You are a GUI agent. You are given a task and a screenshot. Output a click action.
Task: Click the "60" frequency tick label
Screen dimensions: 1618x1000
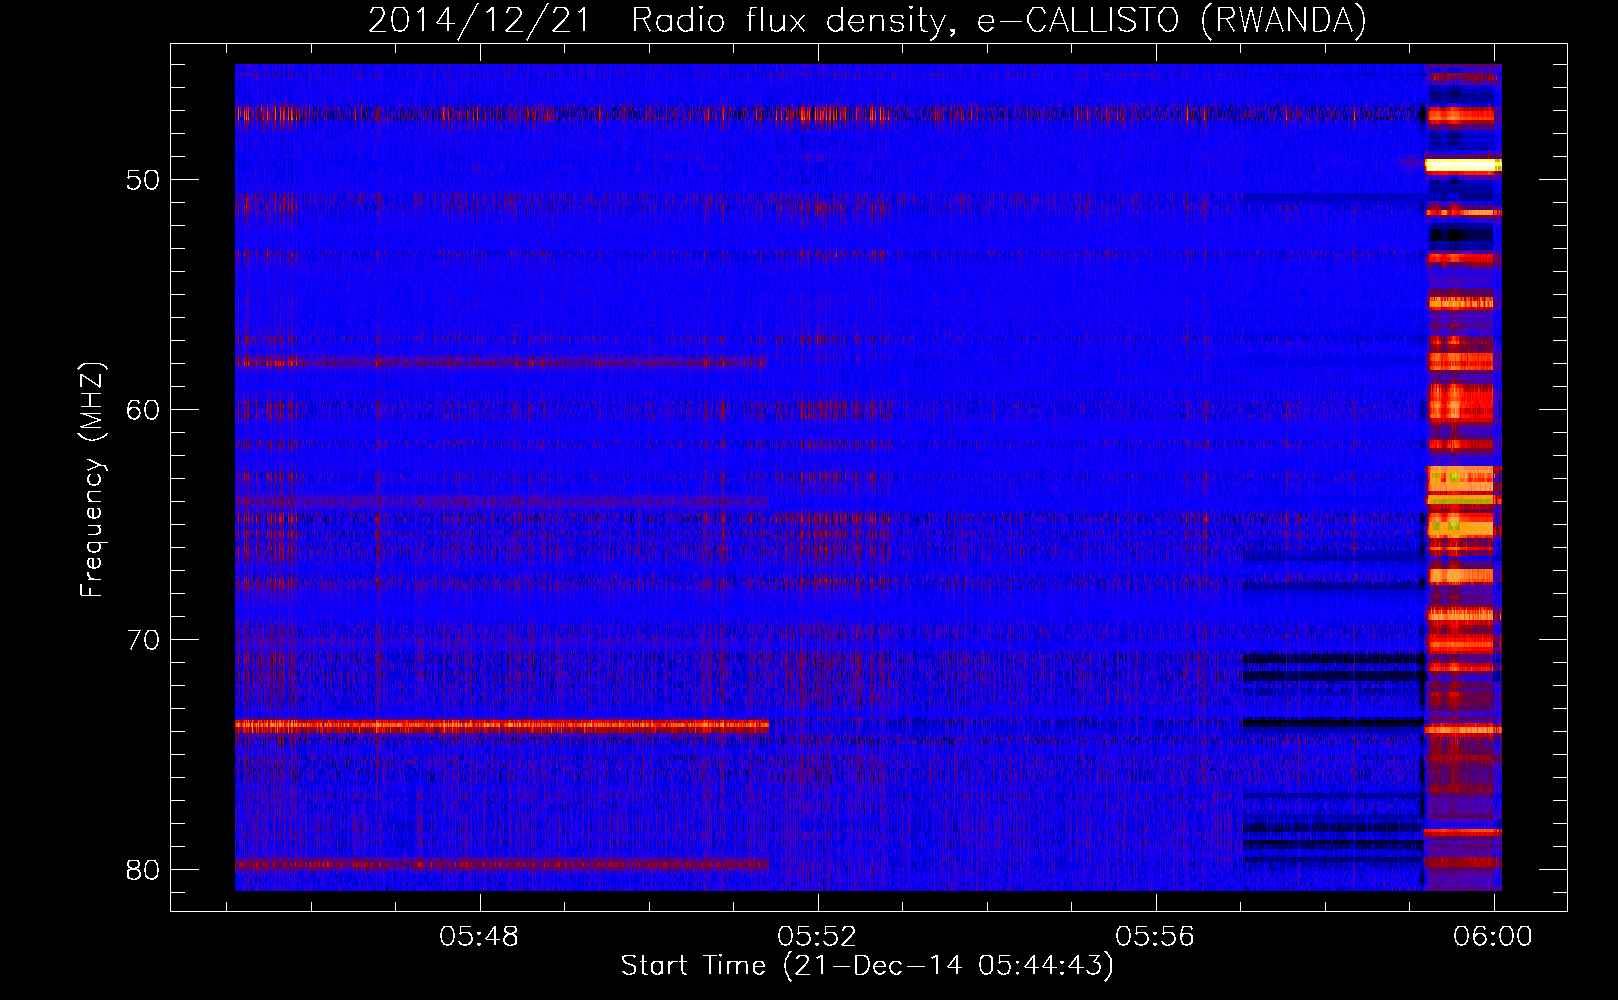[x=144, y=409]
